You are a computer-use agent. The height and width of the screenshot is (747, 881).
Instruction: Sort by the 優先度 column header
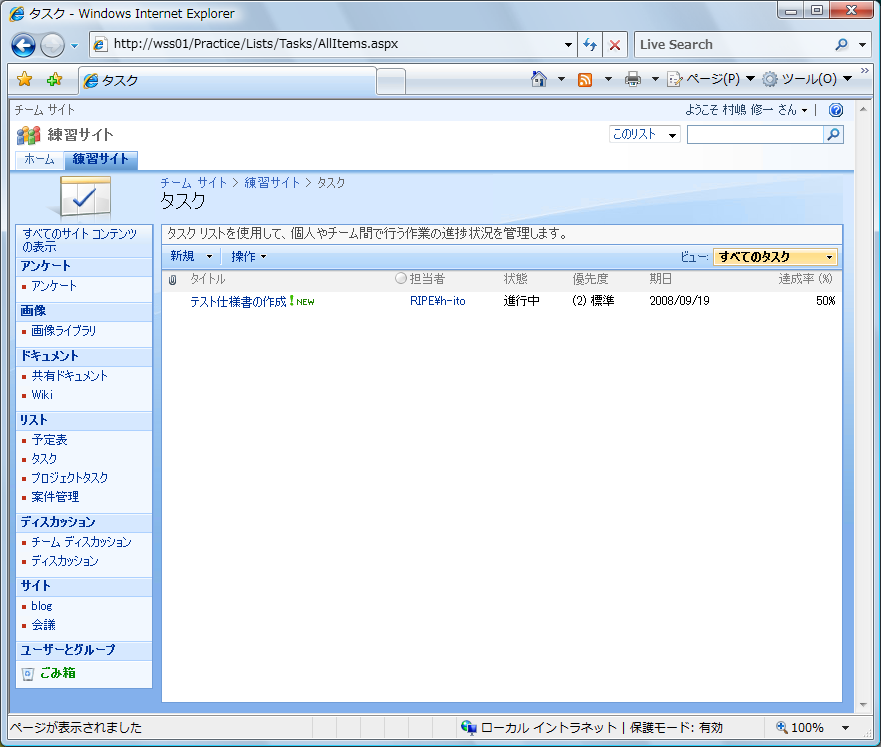[x=590, y=279]
